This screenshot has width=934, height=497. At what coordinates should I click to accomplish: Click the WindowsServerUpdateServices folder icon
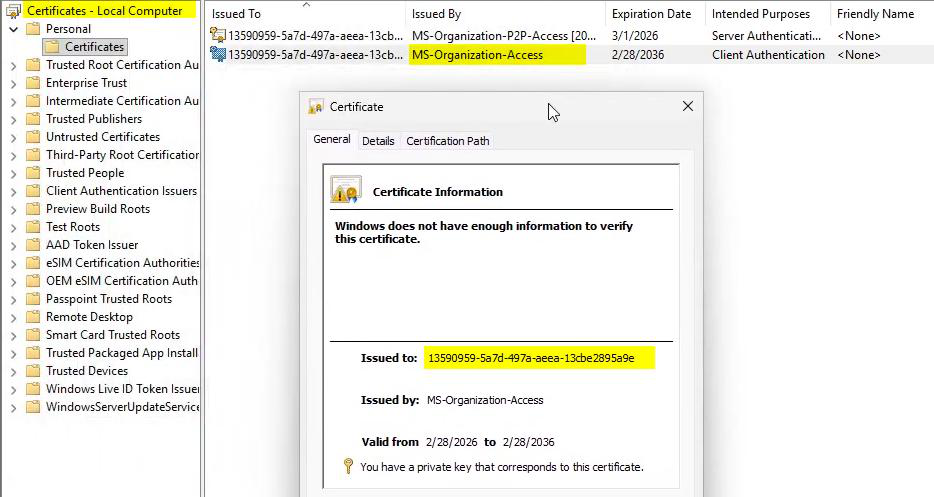[x=33, y=407]
